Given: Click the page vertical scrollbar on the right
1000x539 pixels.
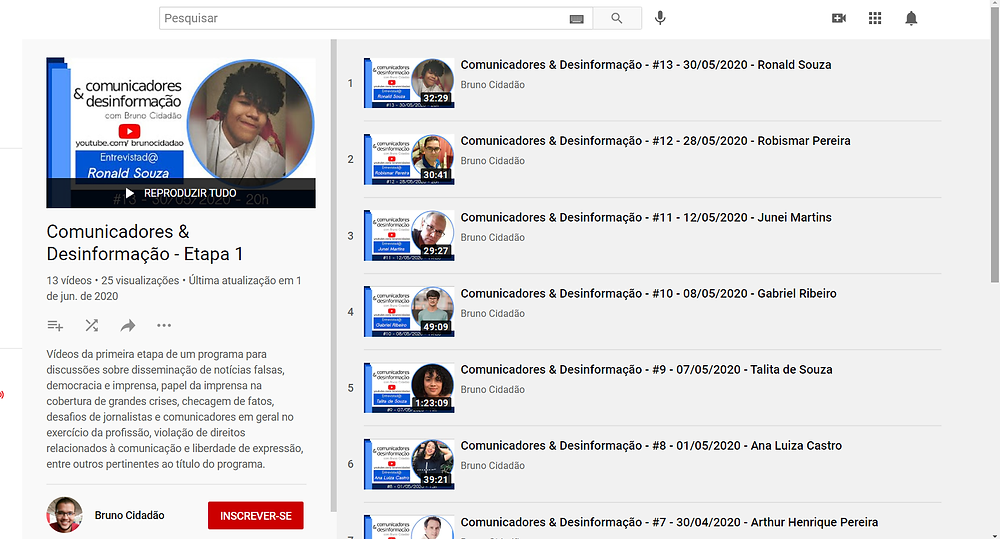Looking at the screenshot, I should pos(995,144).
